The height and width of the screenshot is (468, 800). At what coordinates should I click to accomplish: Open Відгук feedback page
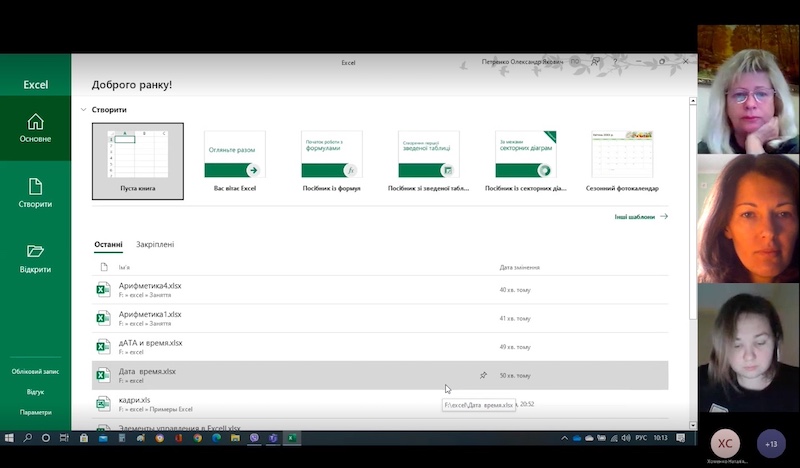point(35,392)
